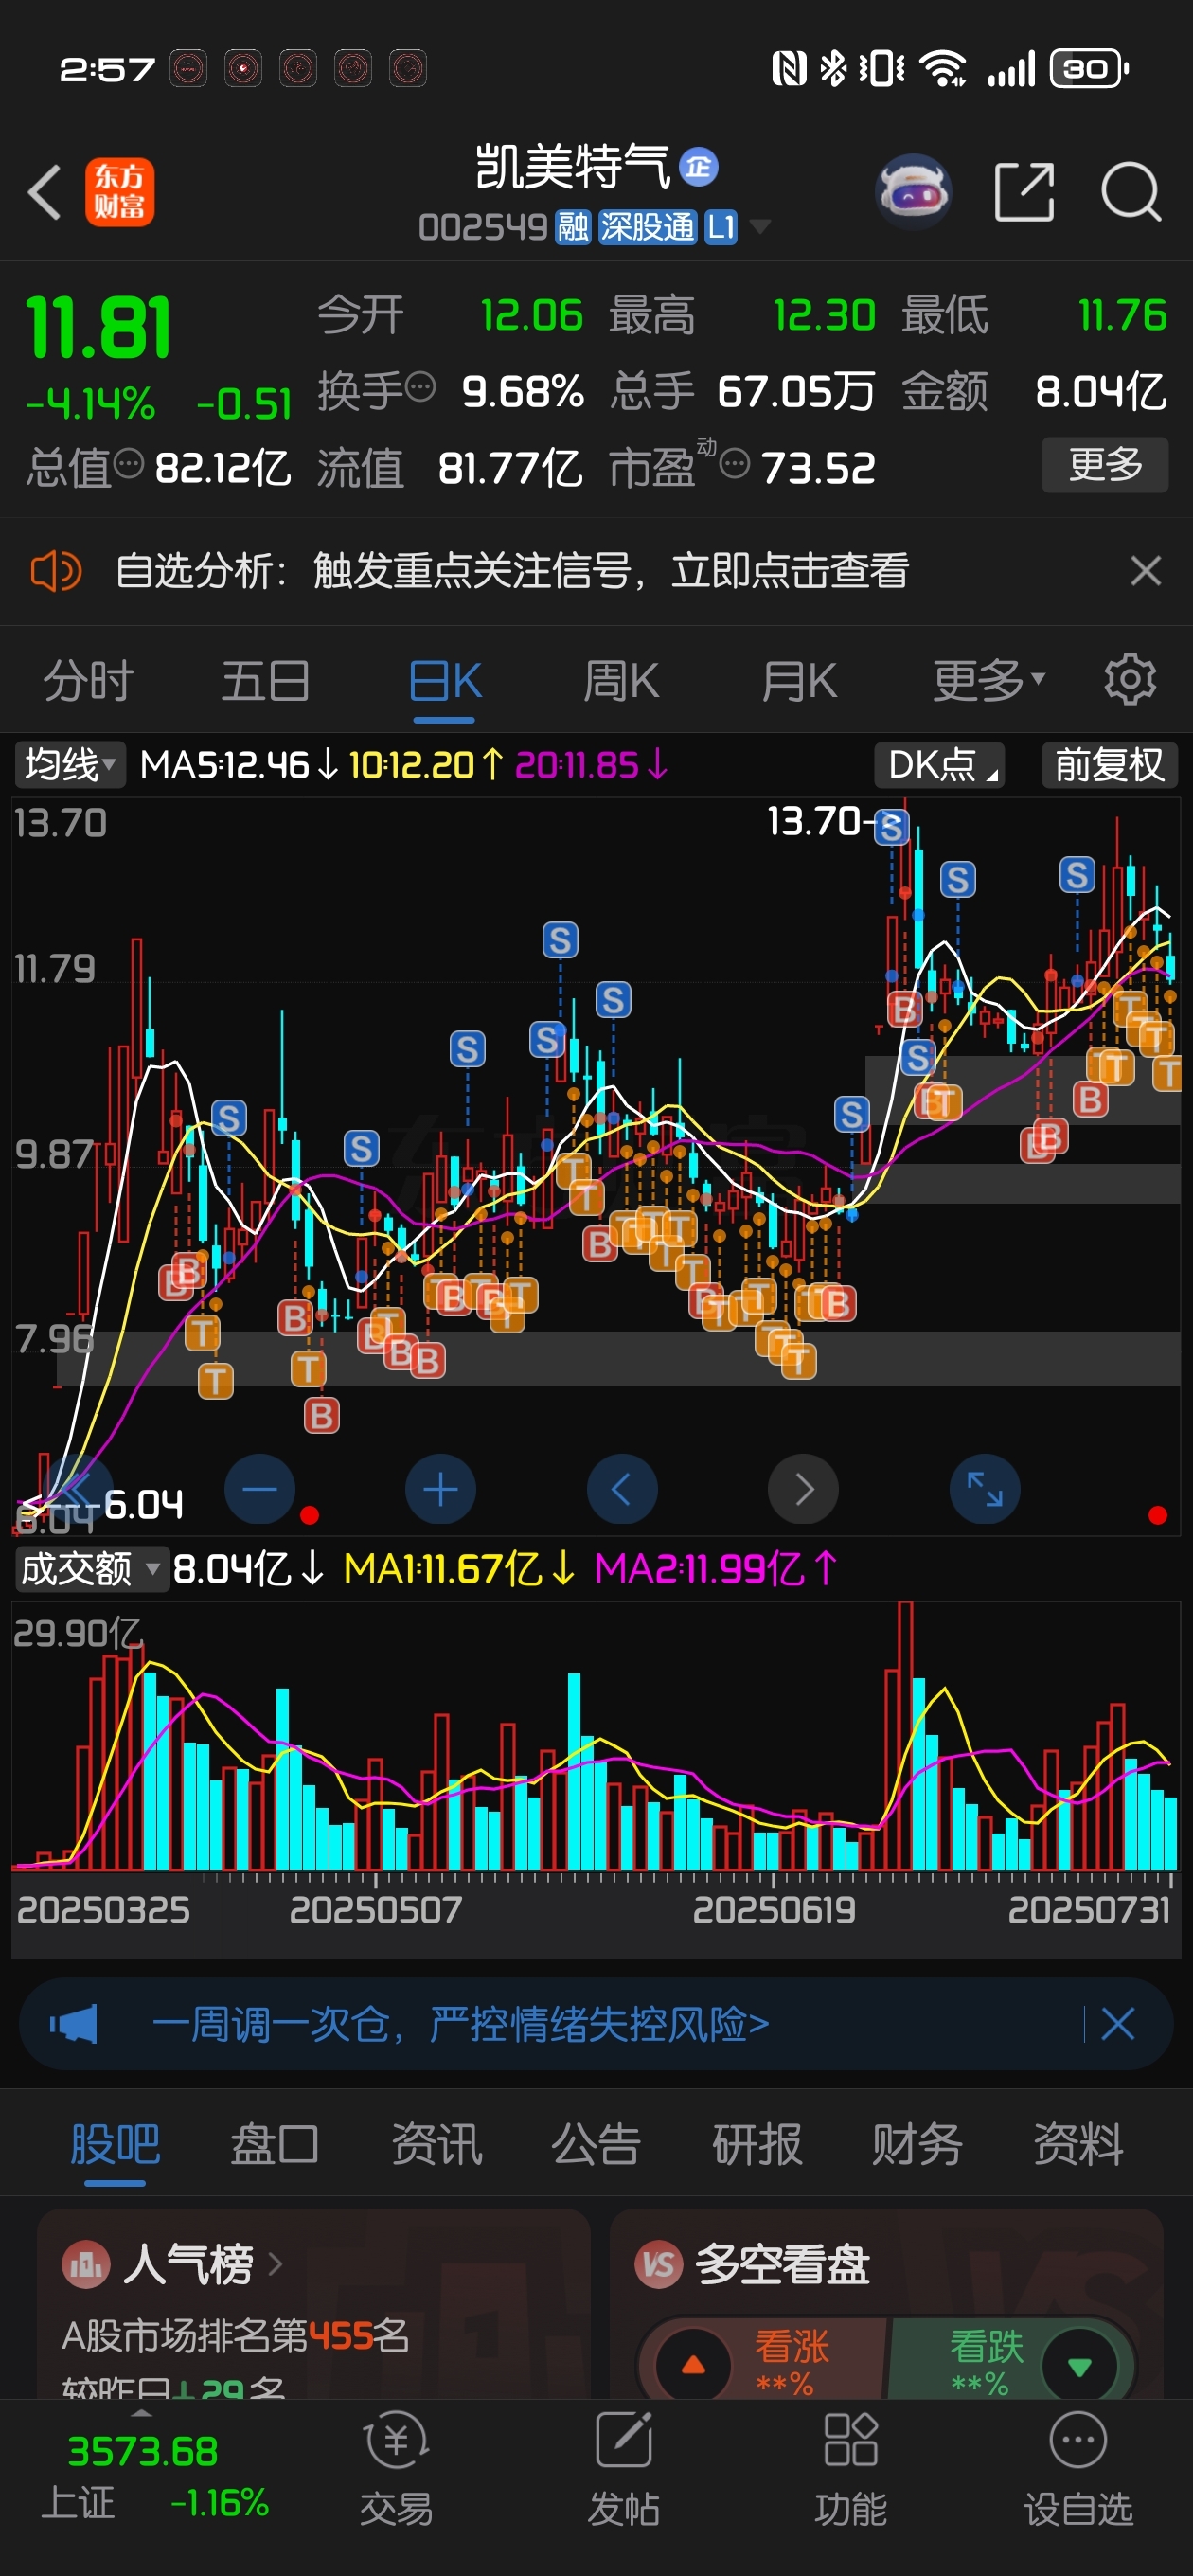Tap the 深股通 tag
This screenshot has width=1193, height=2576.
pos(647,227)
